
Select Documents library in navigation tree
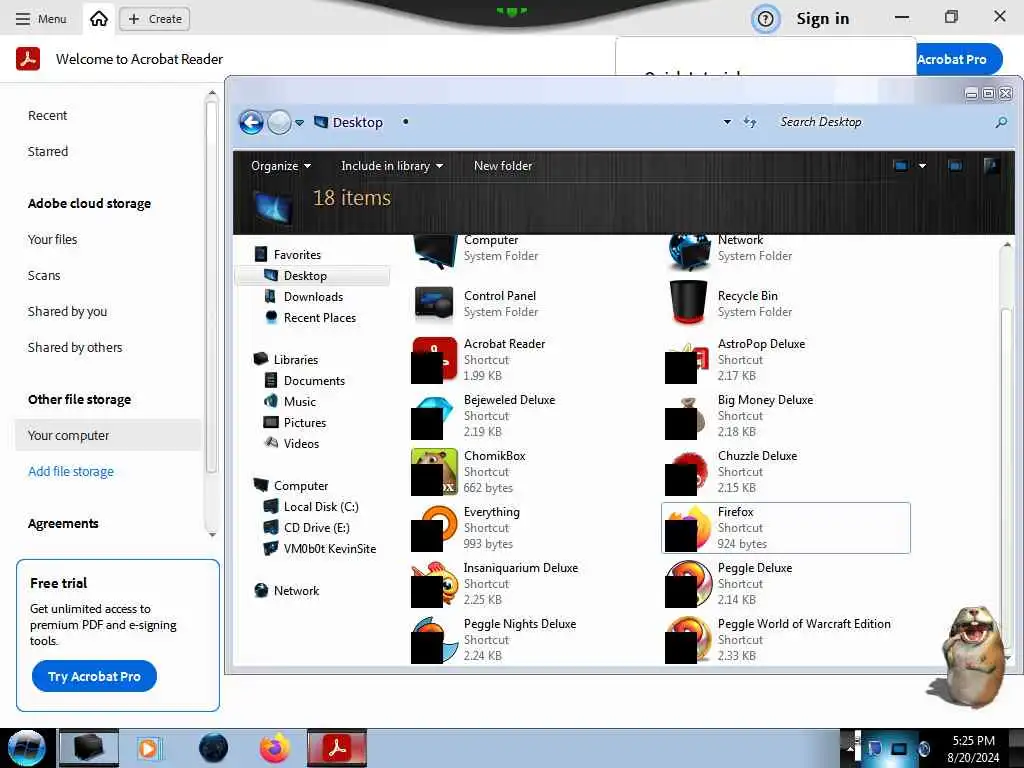[313, 381]
